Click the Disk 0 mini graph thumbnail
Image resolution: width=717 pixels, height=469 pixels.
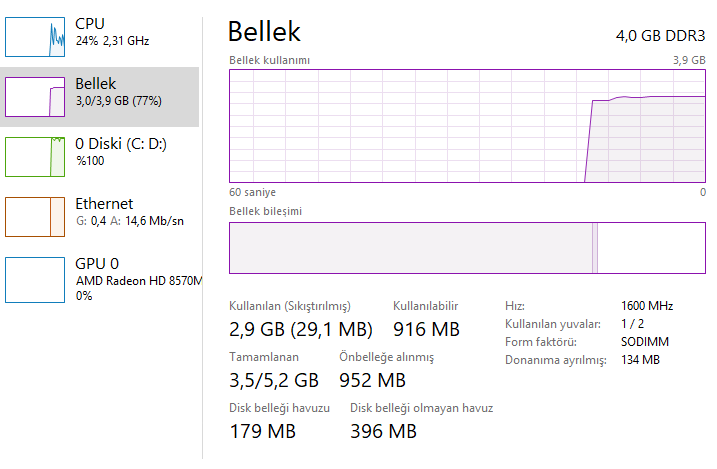35,157
